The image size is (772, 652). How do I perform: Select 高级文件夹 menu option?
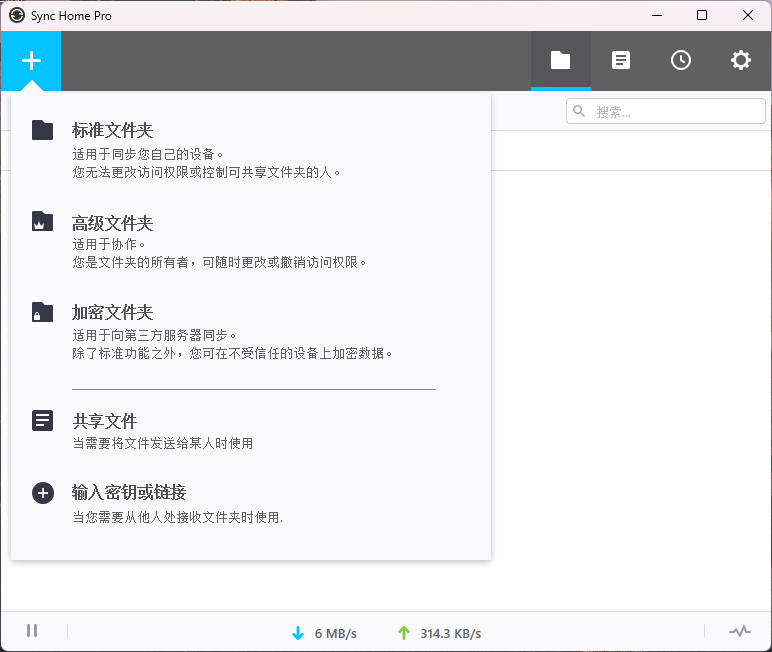(x=112, y=223)
